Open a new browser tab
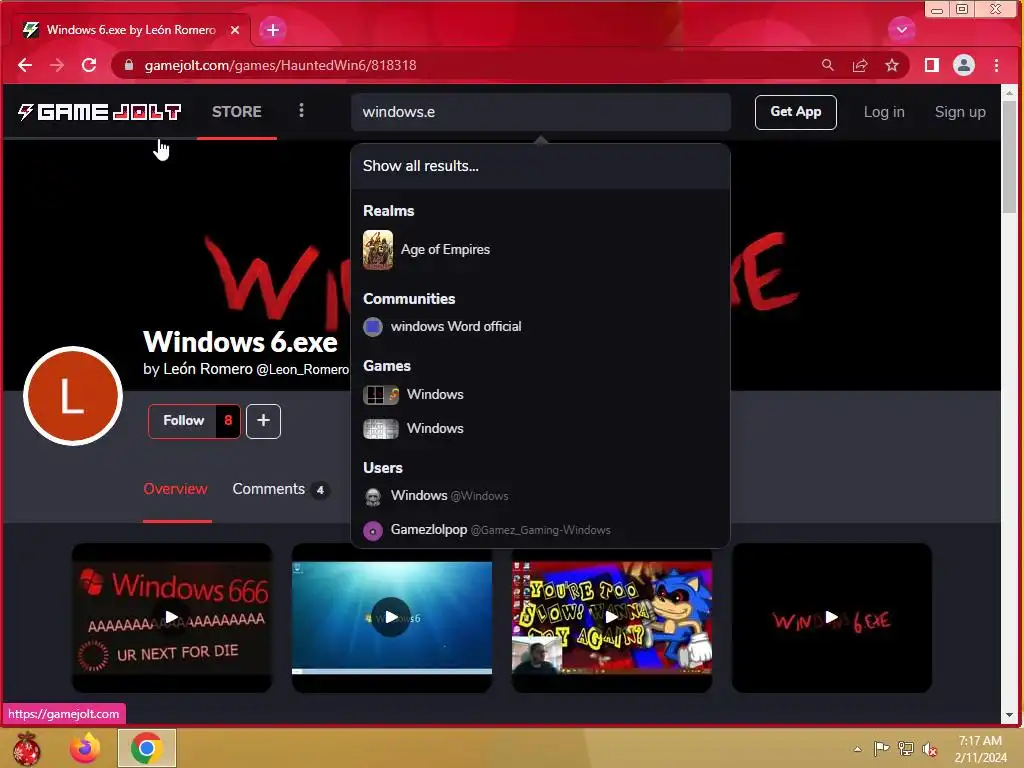The image size is (1024, 768). [x=272, y=30]
